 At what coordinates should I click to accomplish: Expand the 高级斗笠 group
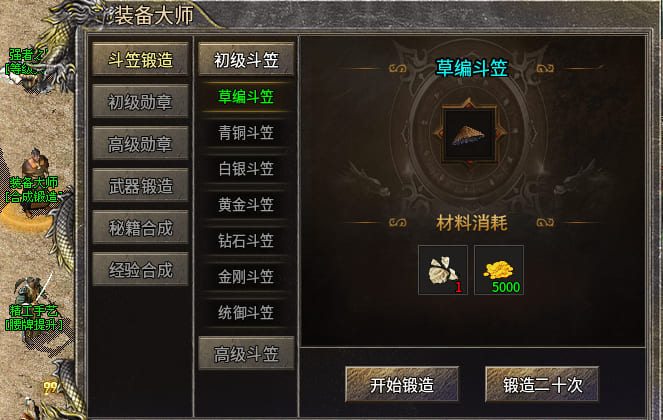(x=247, y=354)
